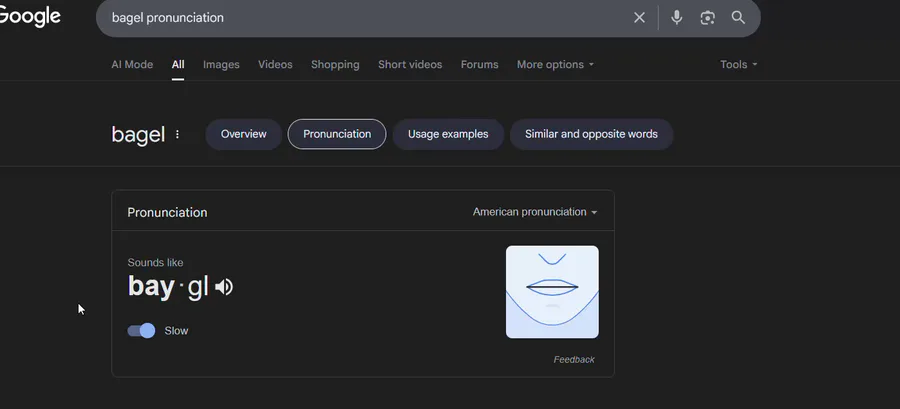This screenshot has width=900, height=409.
Task: Clear the search box with the X icon
Action: [639, 18]
